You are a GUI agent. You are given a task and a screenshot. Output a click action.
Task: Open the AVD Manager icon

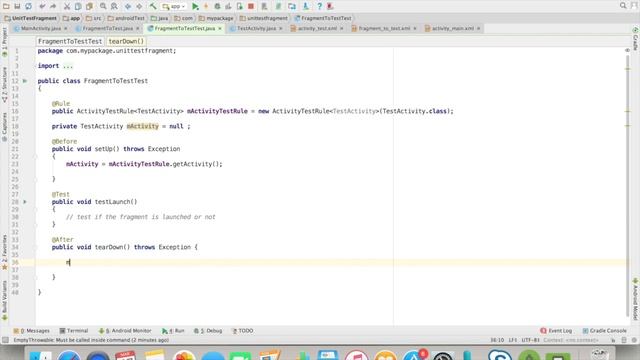(264, 6)
